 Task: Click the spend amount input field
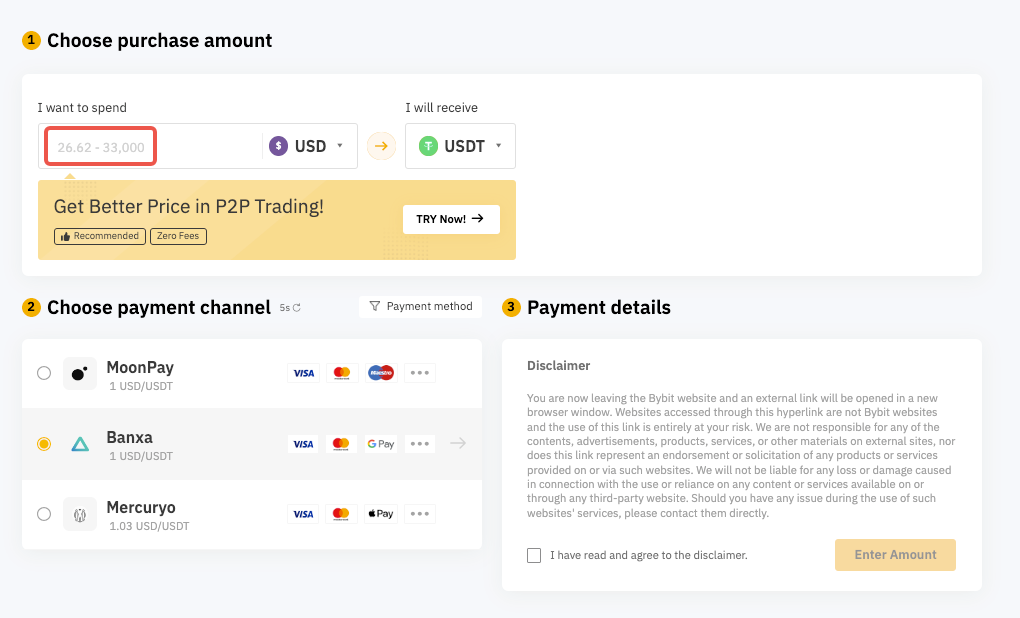(101, 147)
